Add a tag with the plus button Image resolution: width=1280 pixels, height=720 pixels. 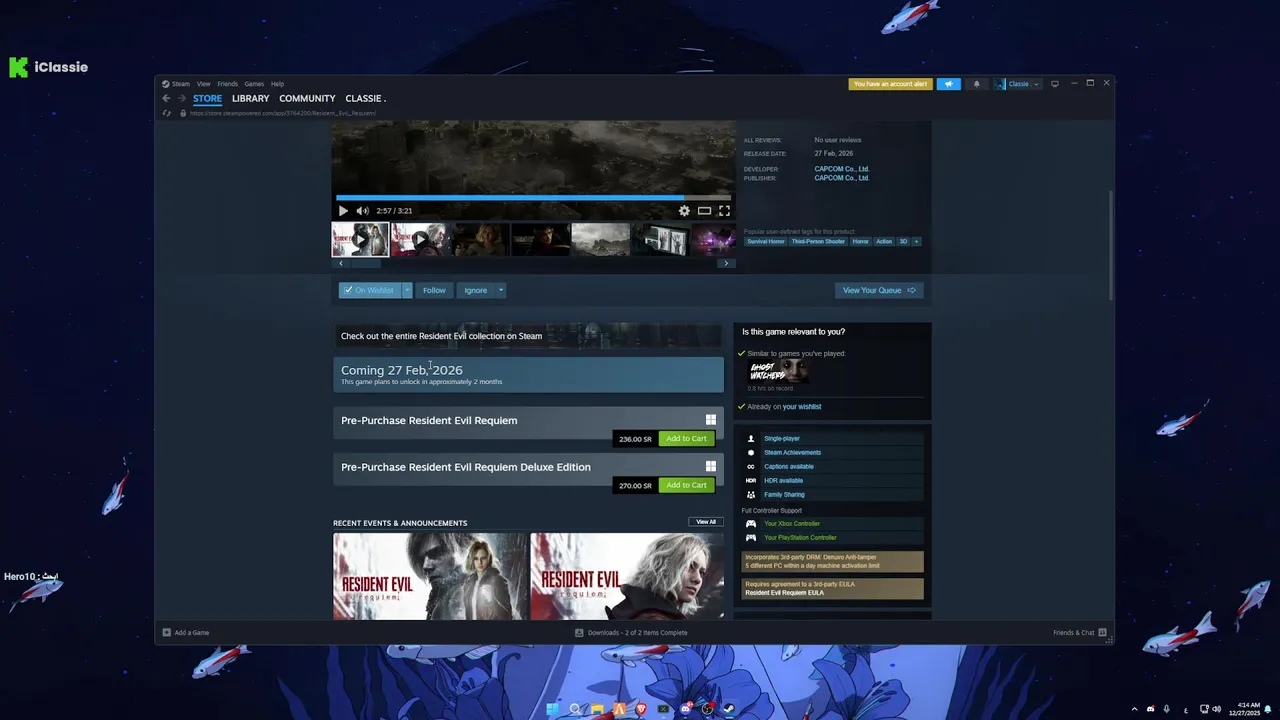916,241
